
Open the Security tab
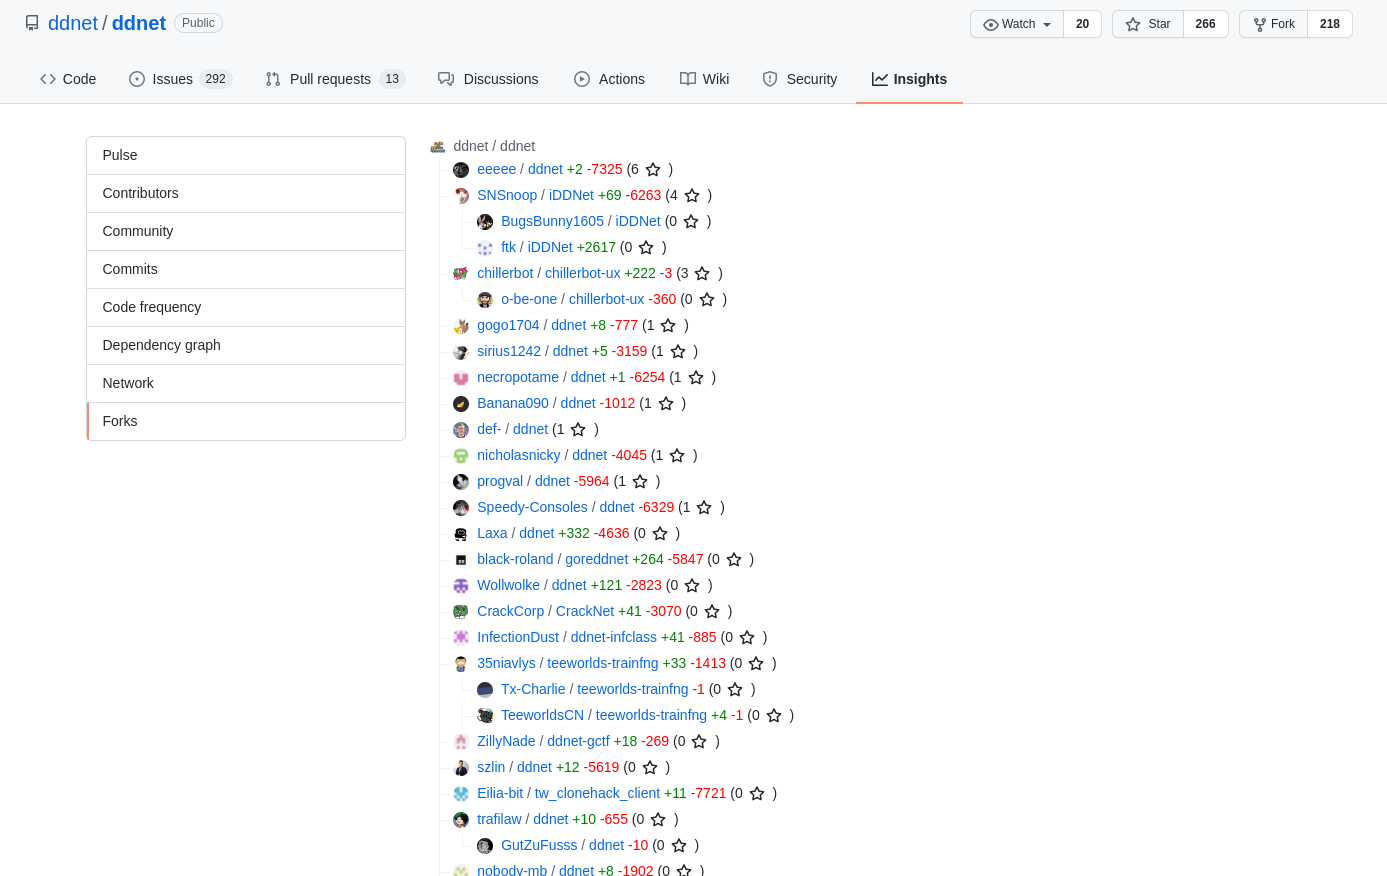click(800, 79)
